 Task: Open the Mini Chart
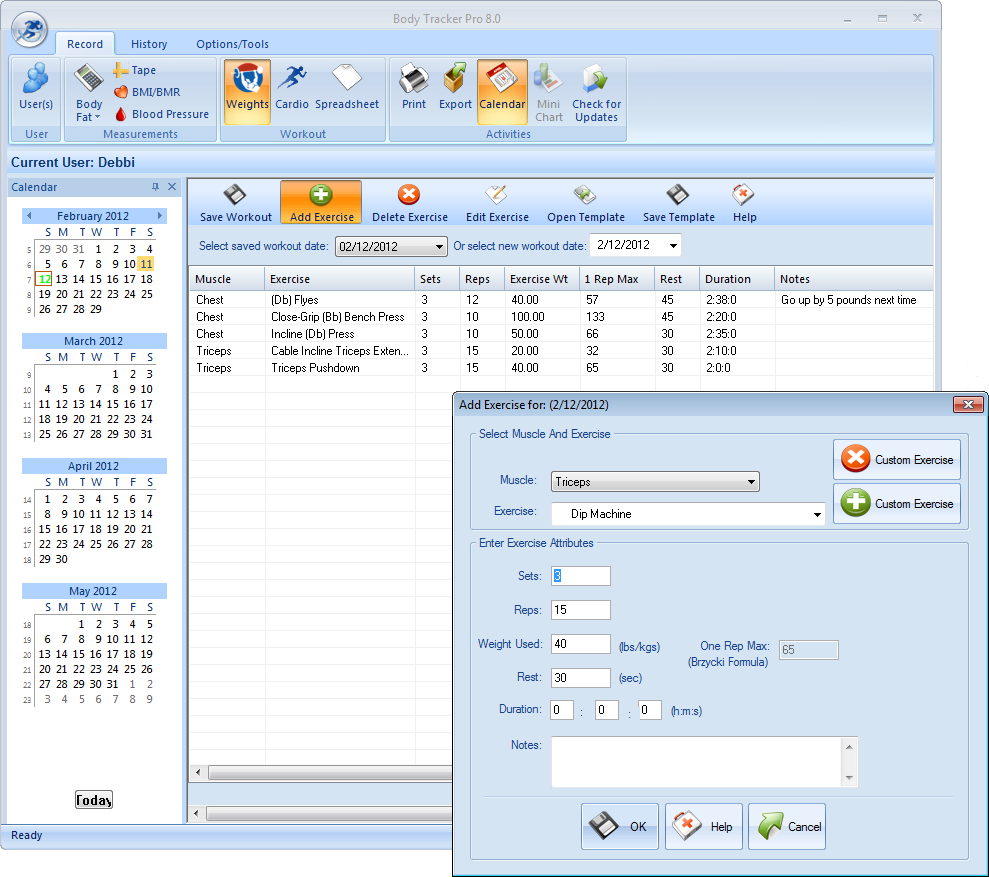point(549,93)
